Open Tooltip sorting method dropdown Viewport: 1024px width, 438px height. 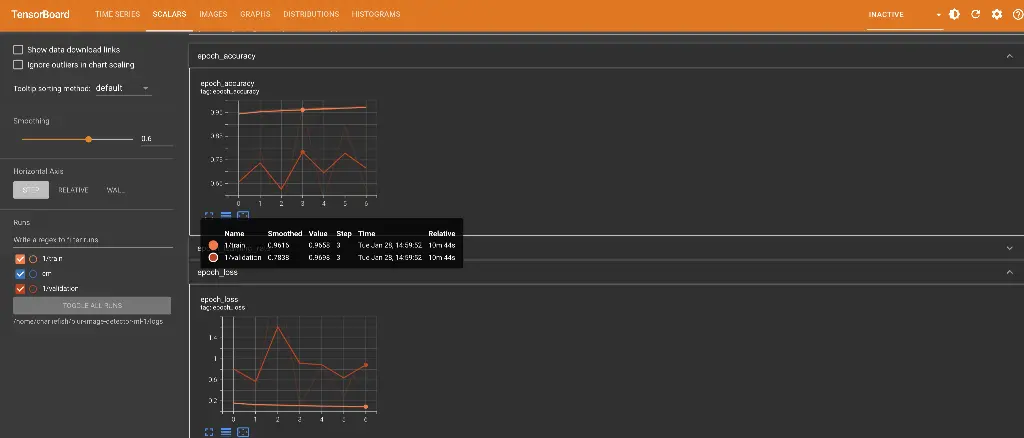122,88
